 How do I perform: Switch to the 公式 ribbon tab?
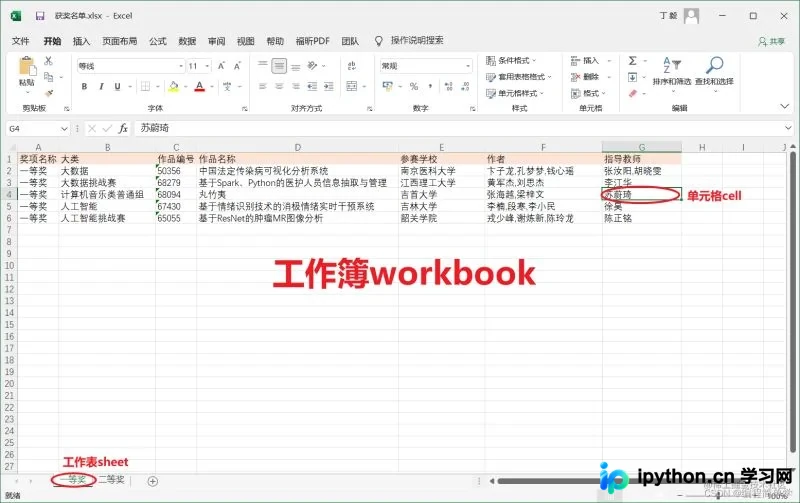point(158,41)
